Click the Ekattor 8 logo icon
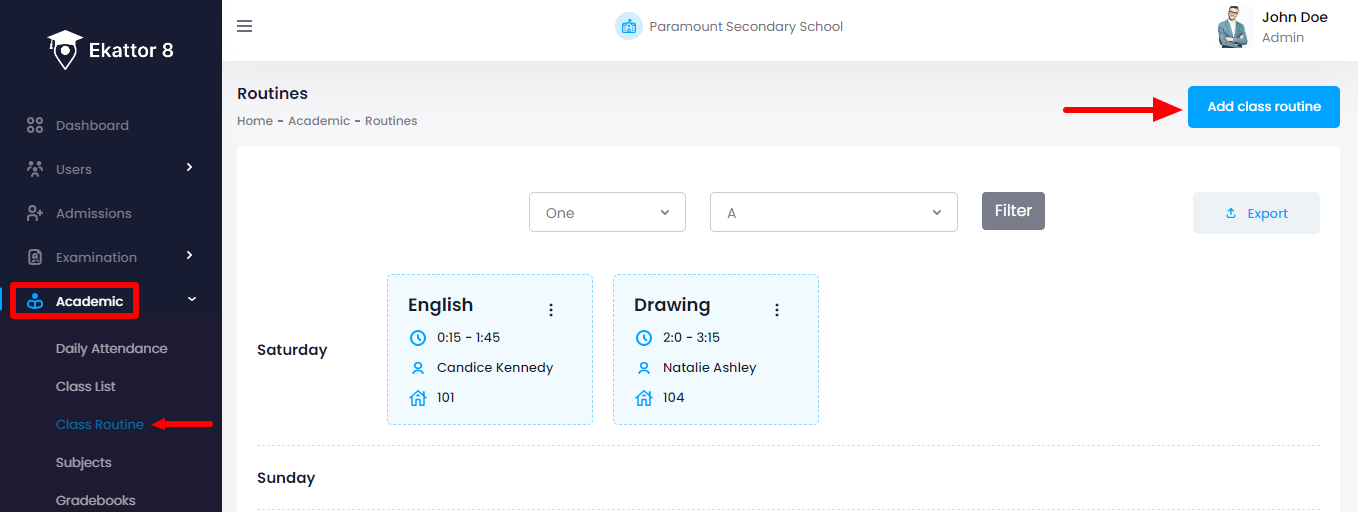This screenshot has width=1358, height=512. (x=65, y=50)
